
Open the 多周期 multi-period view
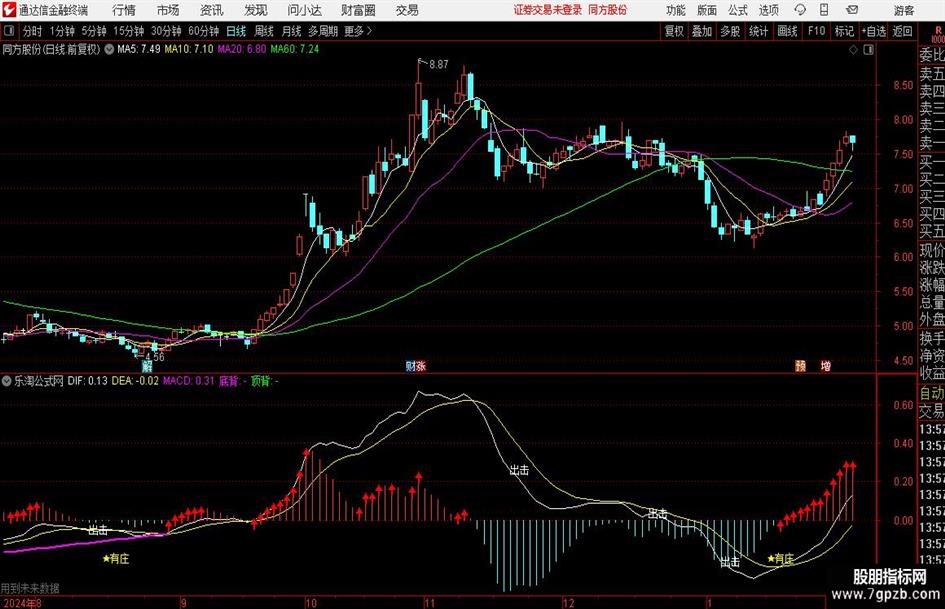(323, 31)
